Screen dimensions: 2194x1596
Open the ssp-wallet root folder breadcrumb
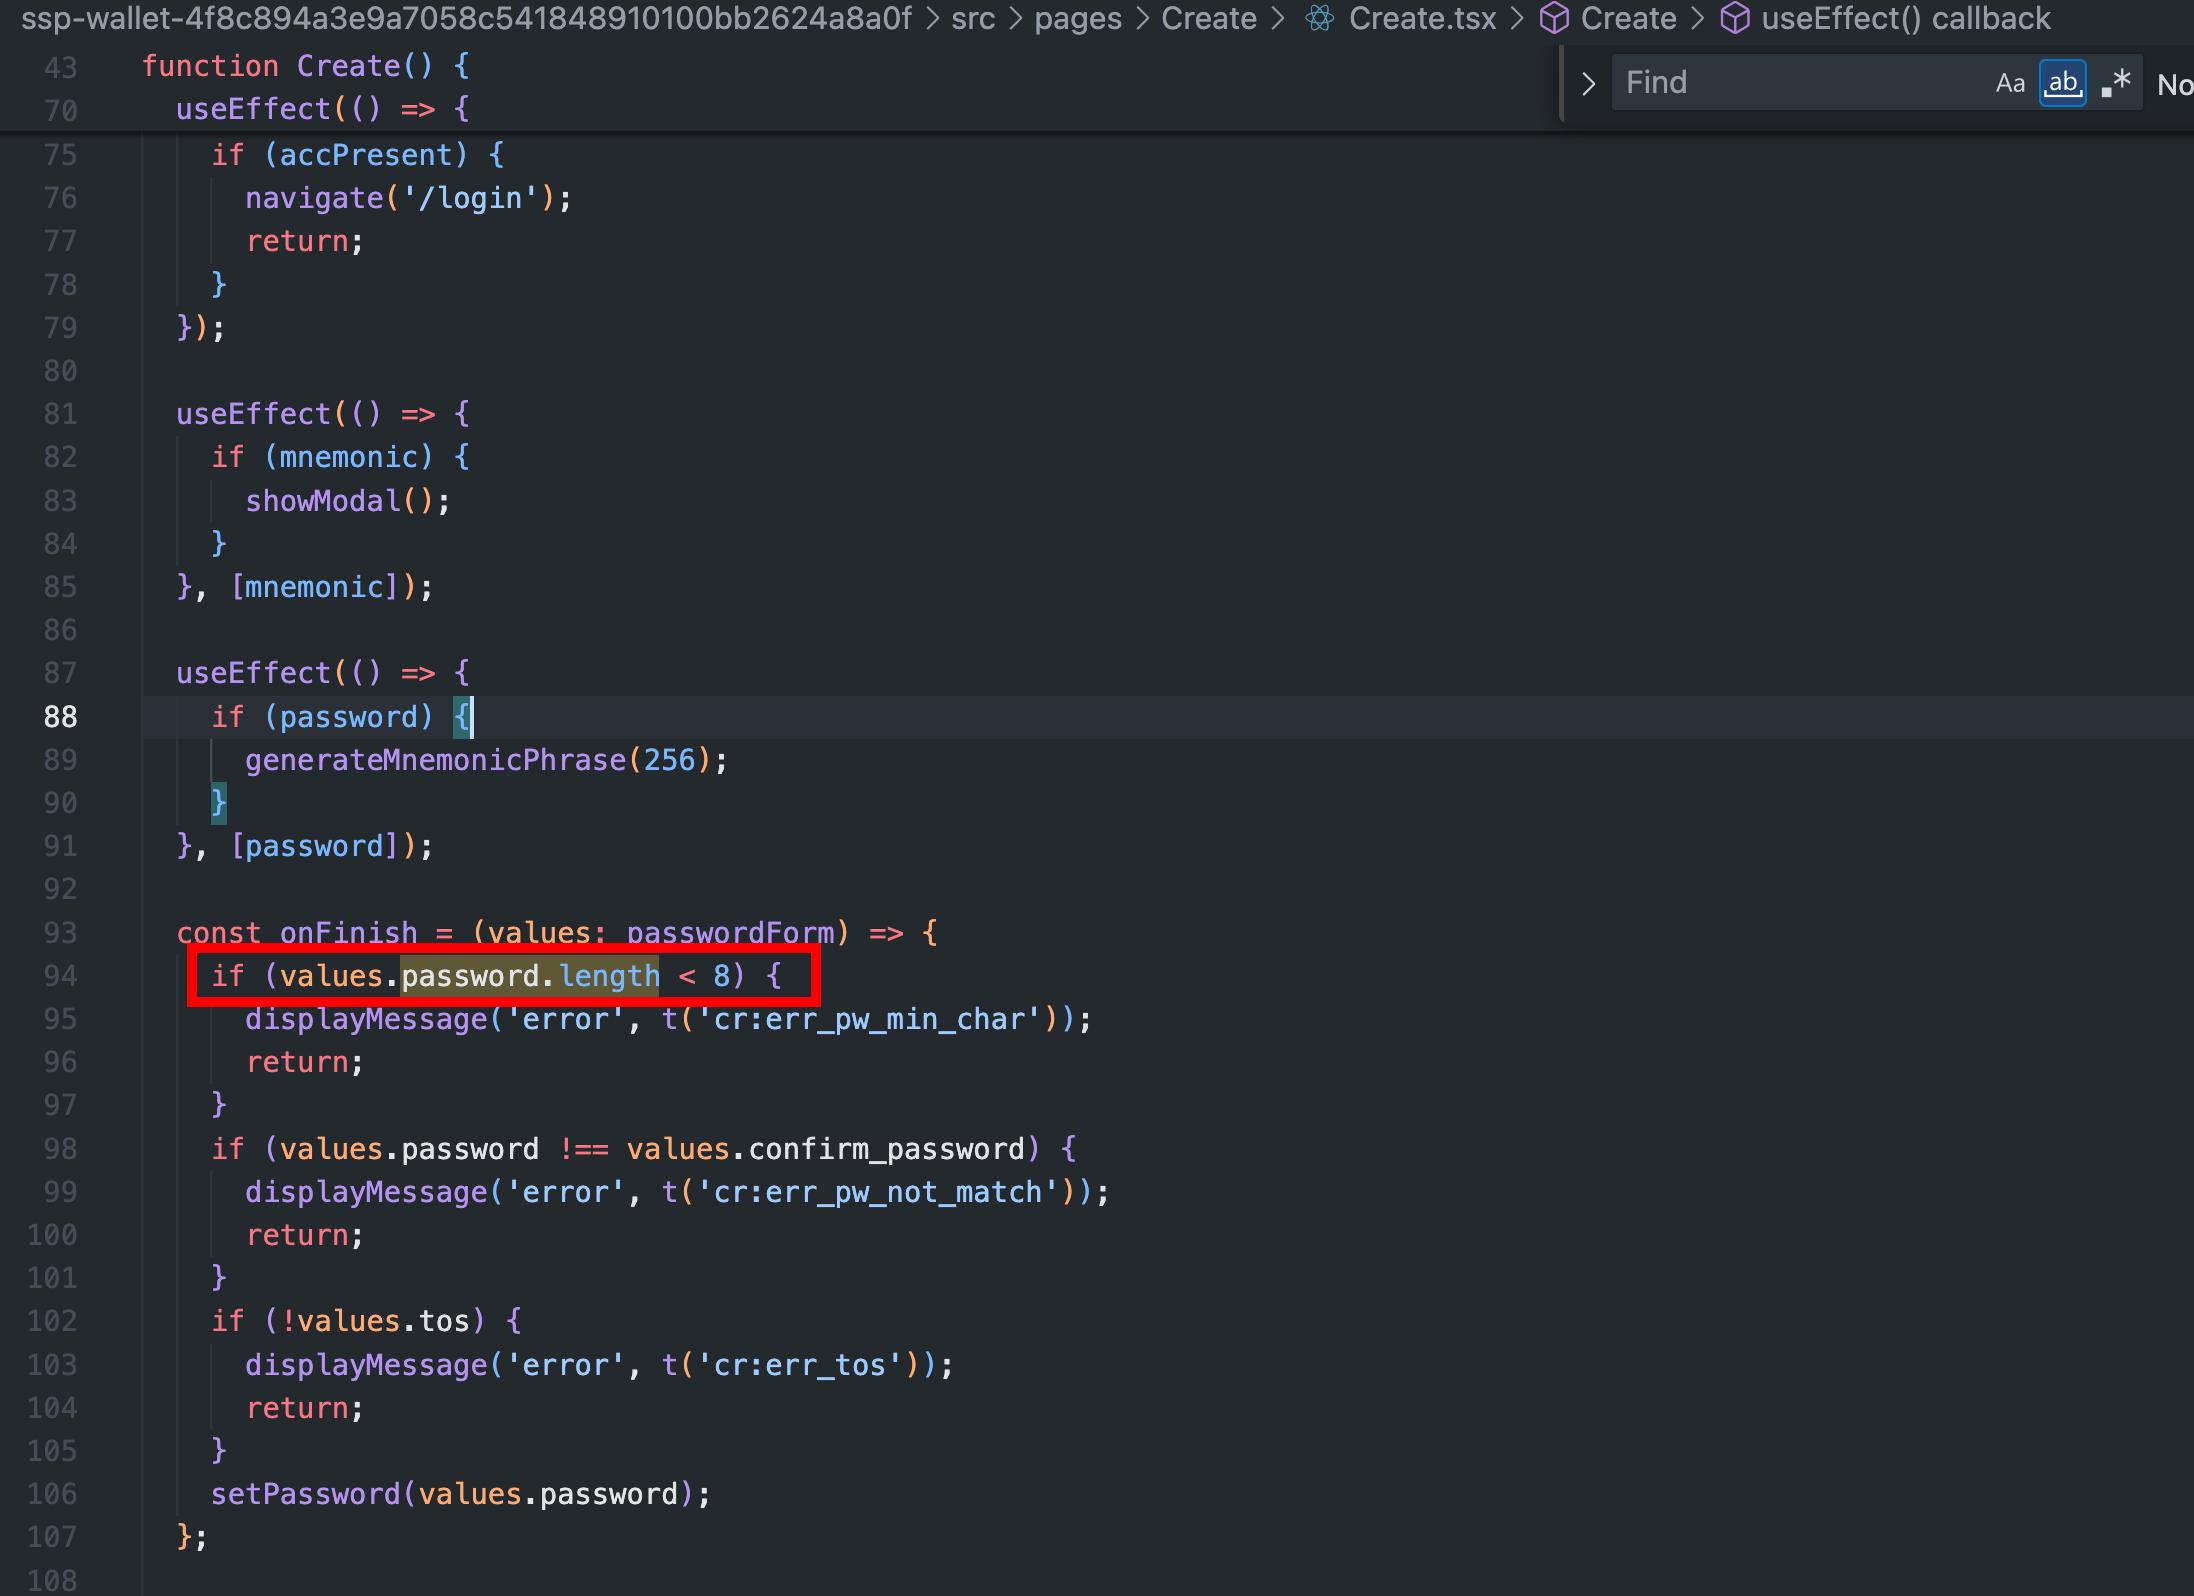466,18
